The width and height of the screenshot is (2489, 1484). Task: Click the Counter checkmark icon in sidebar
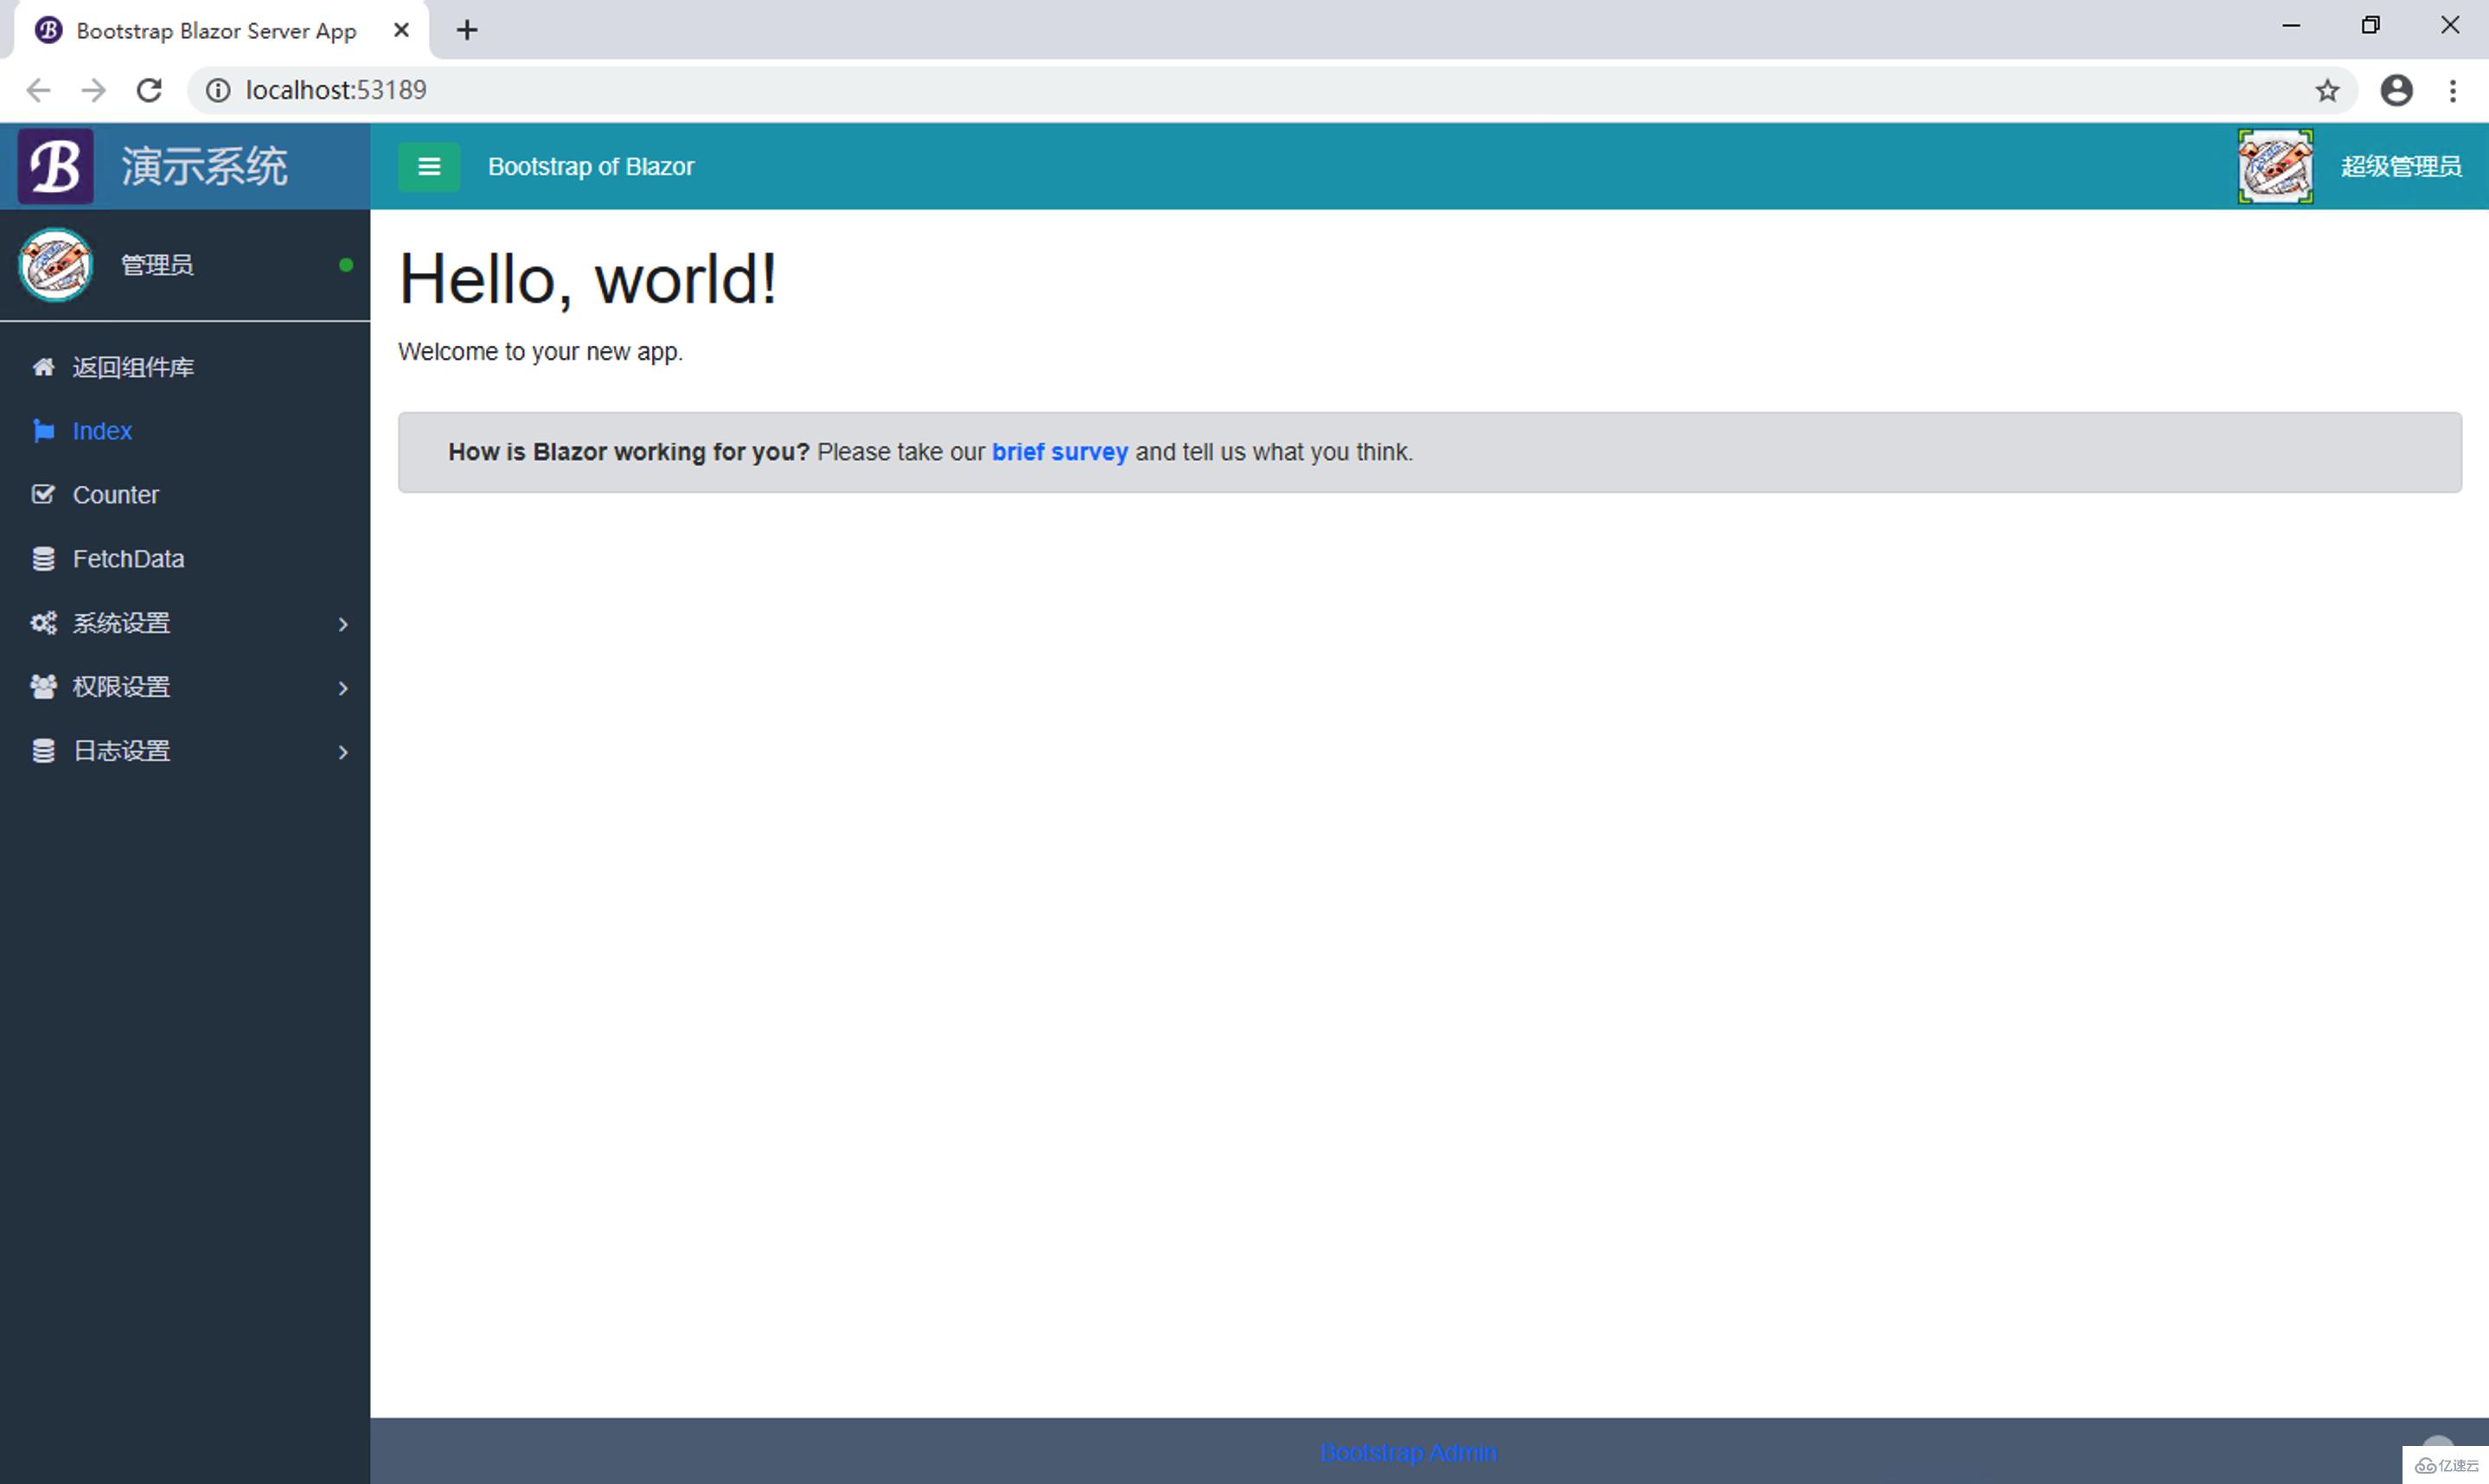42,495
